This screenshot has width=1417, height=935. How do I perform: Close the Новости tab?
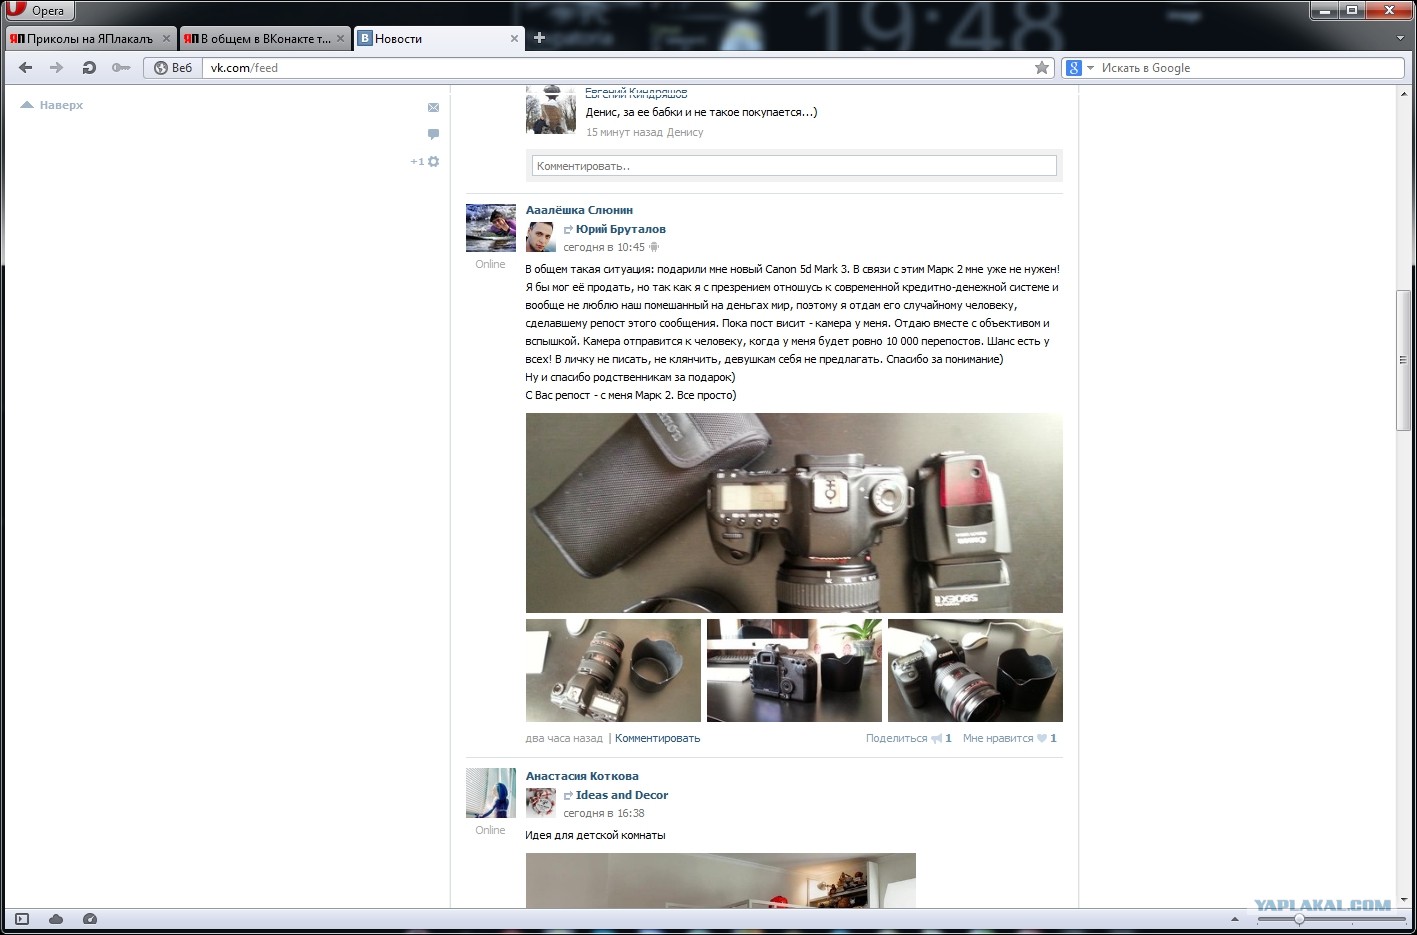tap(514, 39)
